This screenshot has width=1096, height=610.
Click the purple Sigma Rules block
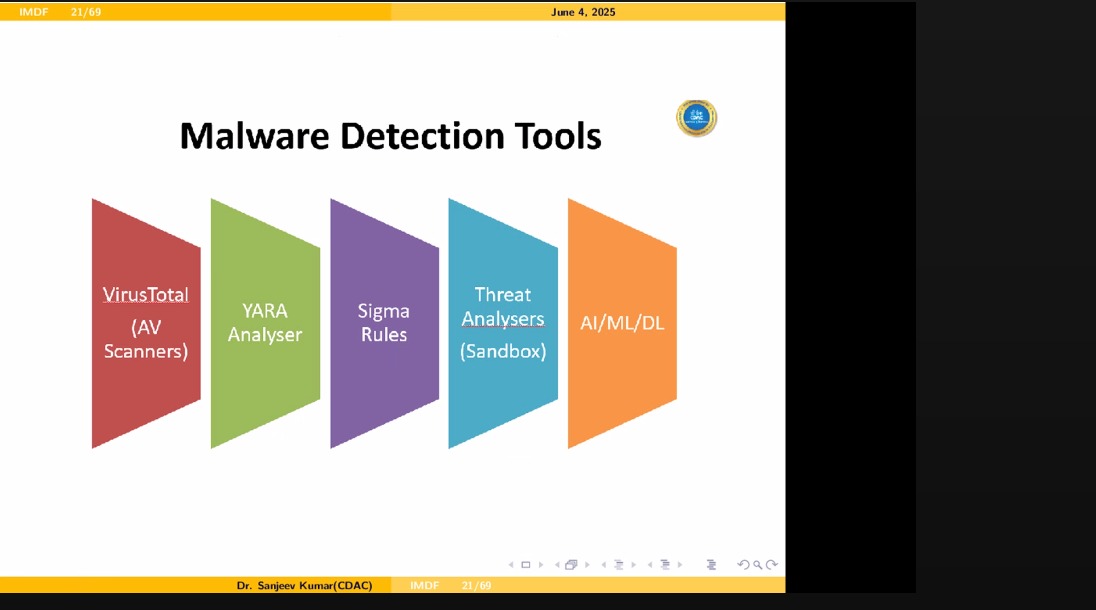coord(384,323)
